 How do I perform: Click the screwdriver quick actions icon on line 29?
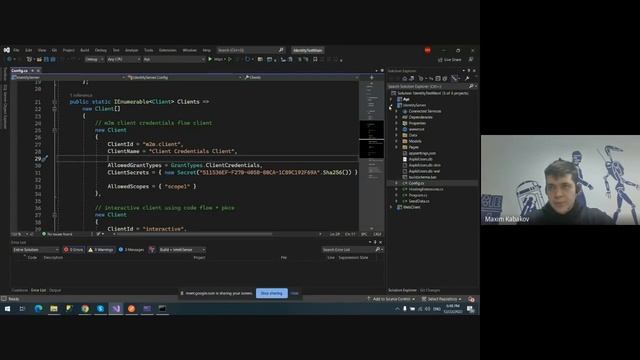[x=45, y=158]
